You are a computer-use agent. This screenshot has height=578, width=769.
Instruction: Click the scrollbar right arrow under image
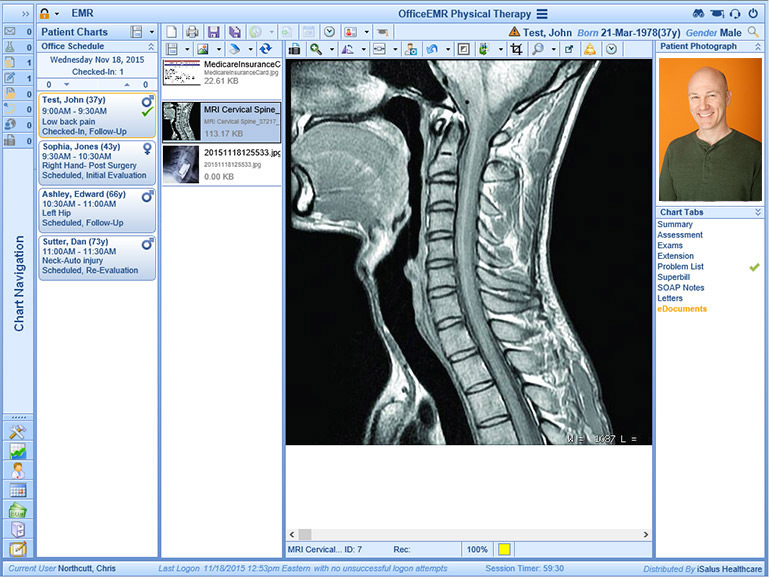pyautogui.click(x=645, y=534)
